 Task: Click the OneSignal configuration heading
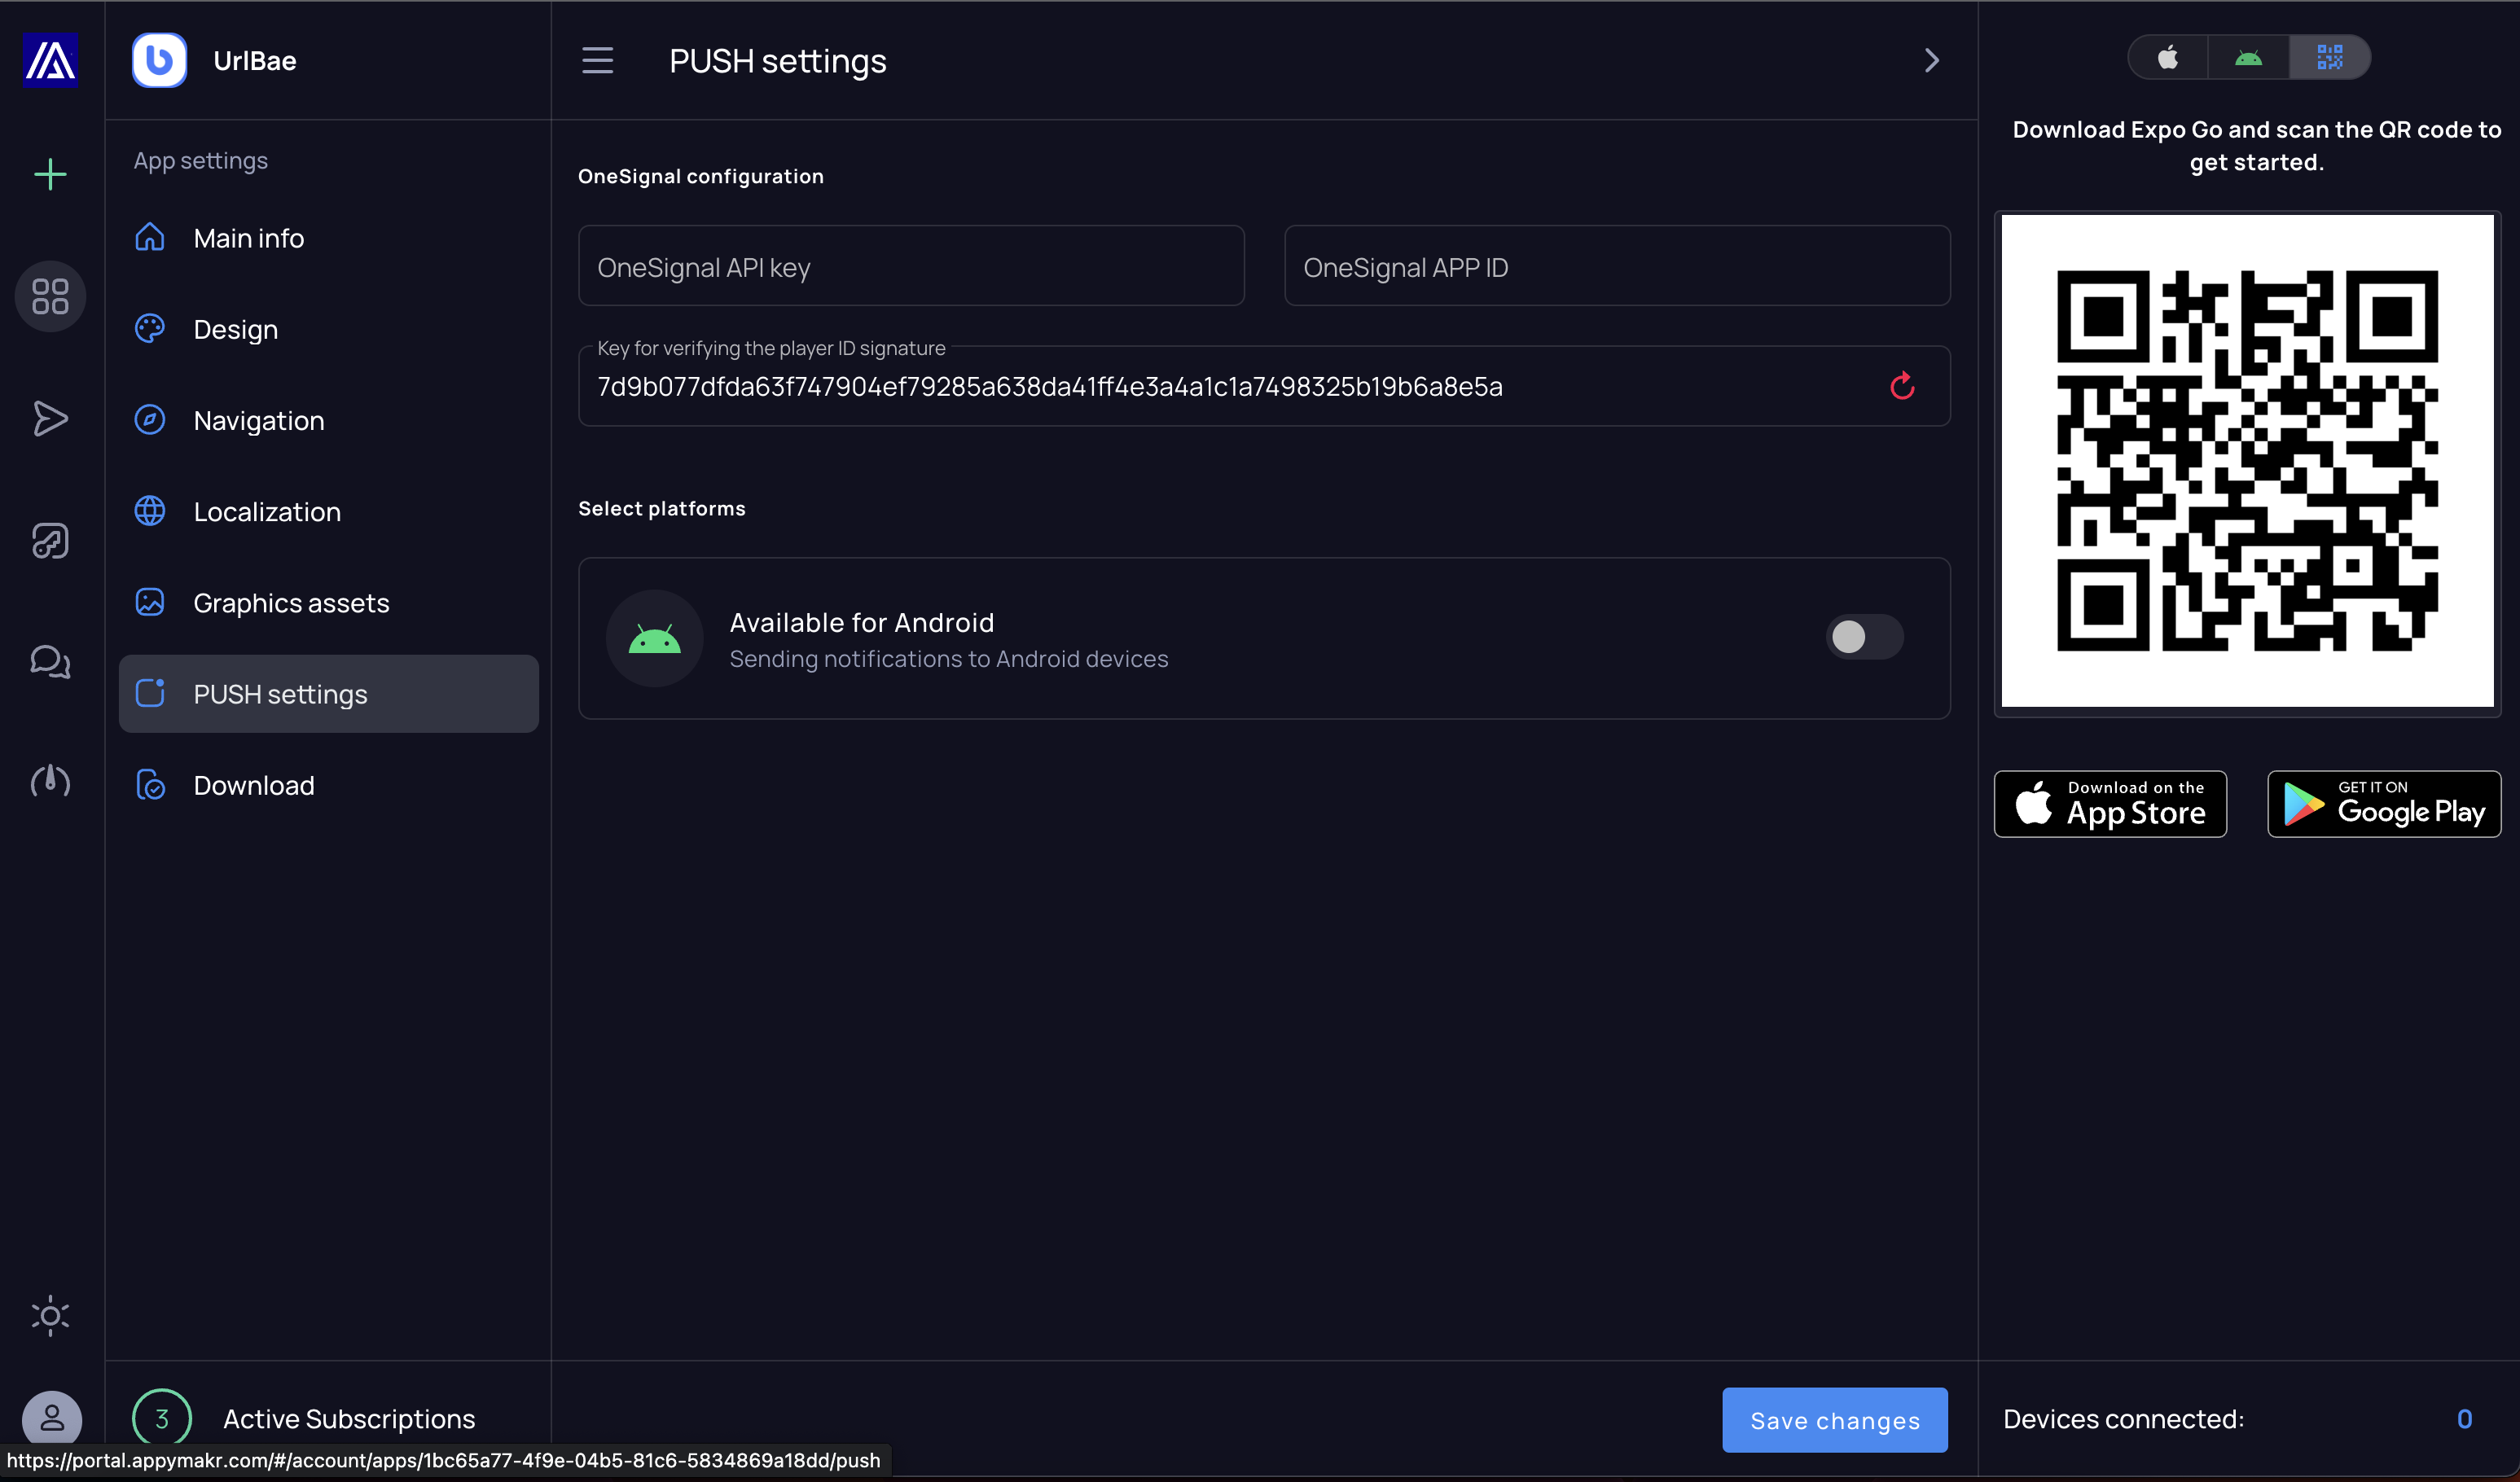pyautogui.click(x=701, y=176)
